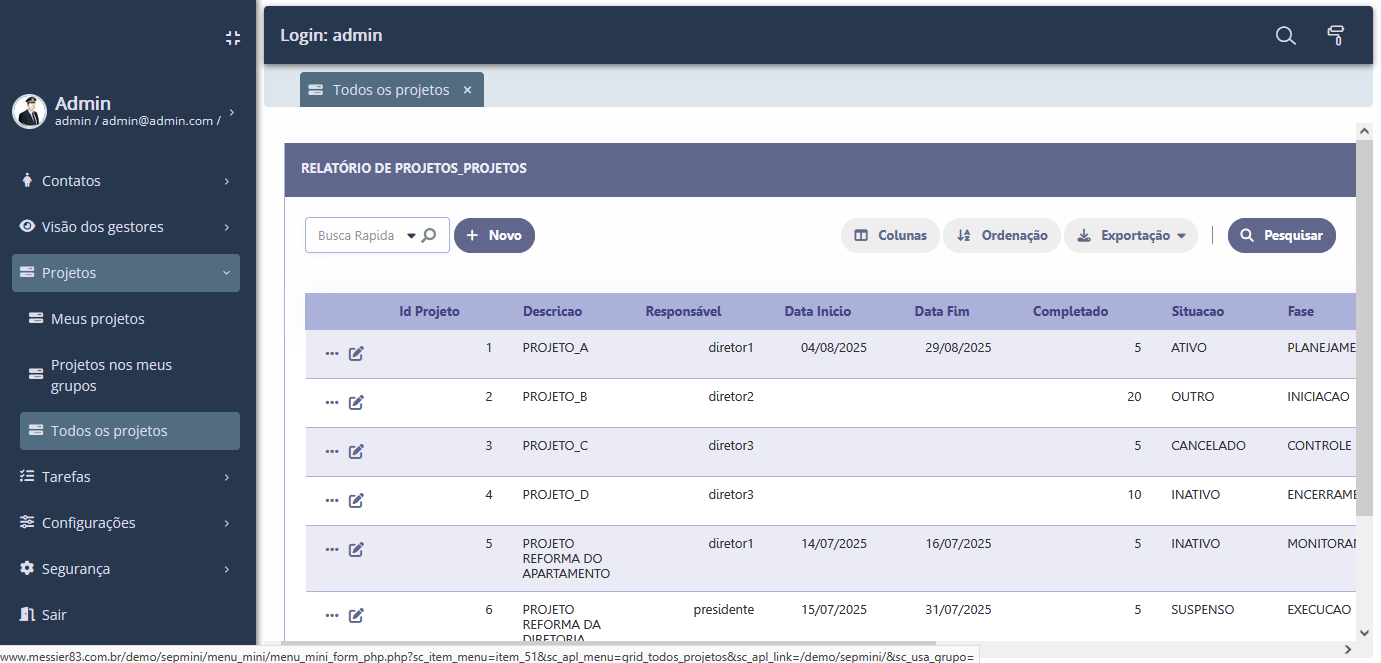Open the theme paint roller icon
The height and width of the screenshot is (663, 1381).
(1335, 36)
